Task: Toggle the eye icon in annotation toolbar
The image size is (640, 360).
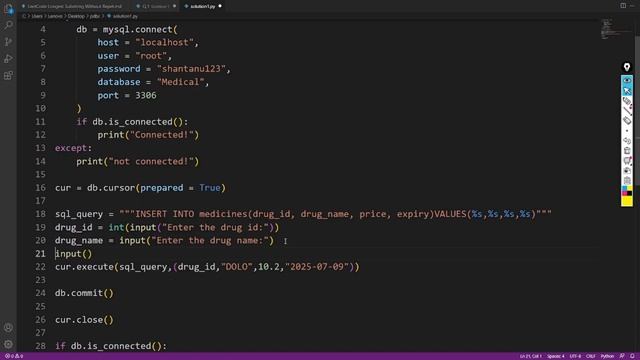Action: point(627,80)
